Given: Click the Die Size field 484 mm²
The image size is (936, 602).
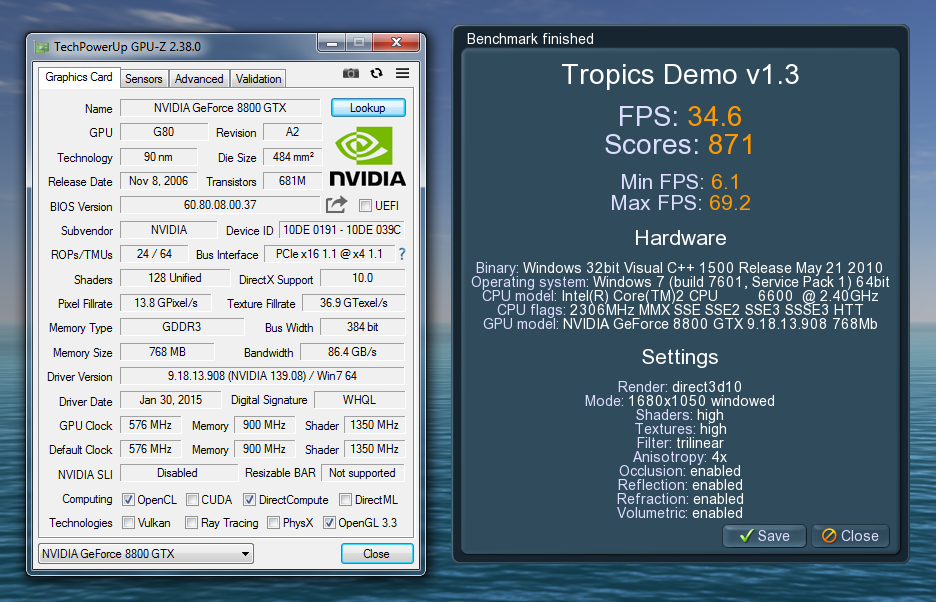Looking at the screenshot, I should coord(292,156).
